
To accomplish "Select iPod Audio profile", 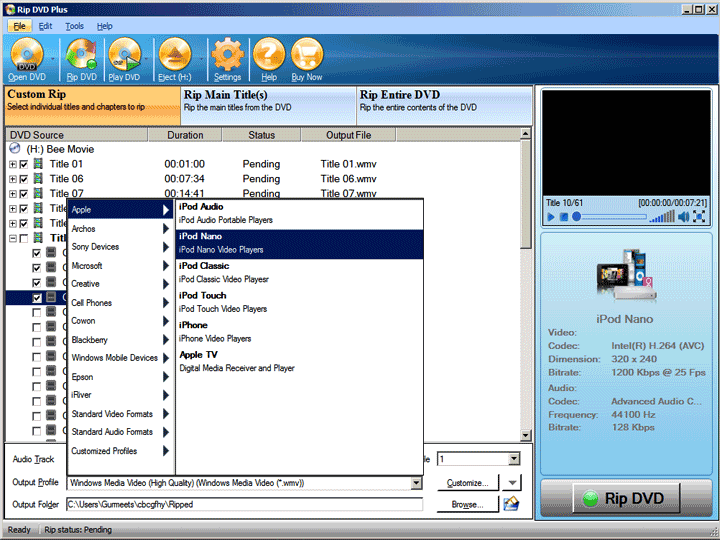I will point(299,214).
